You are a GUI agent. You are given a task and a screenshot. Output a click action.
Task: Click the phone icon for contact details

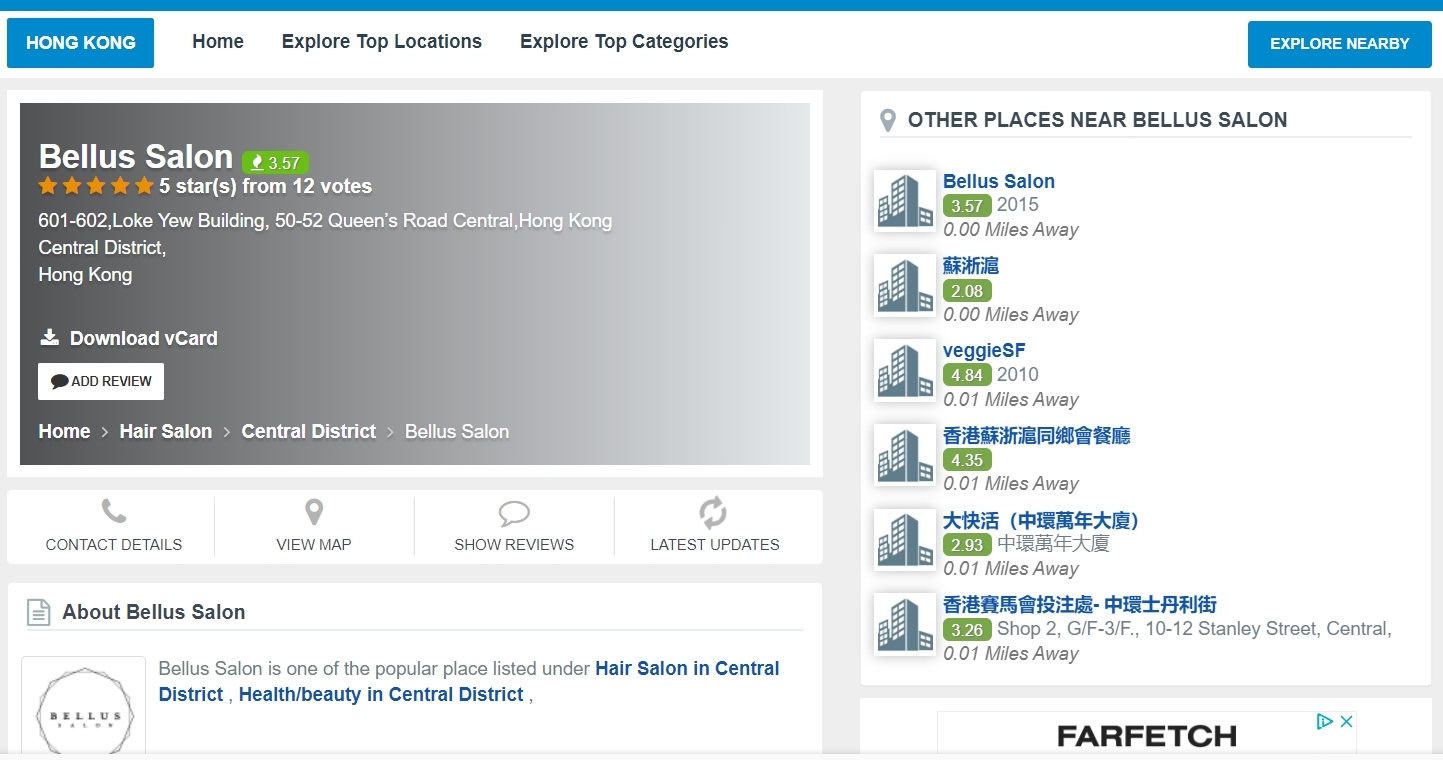[114, 513]
